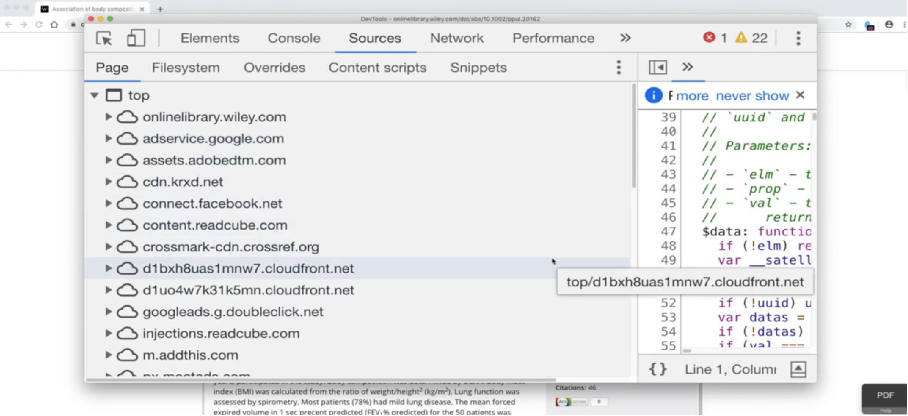
Task: Open the Performance panel tab
Action: (x=553, y=38)
